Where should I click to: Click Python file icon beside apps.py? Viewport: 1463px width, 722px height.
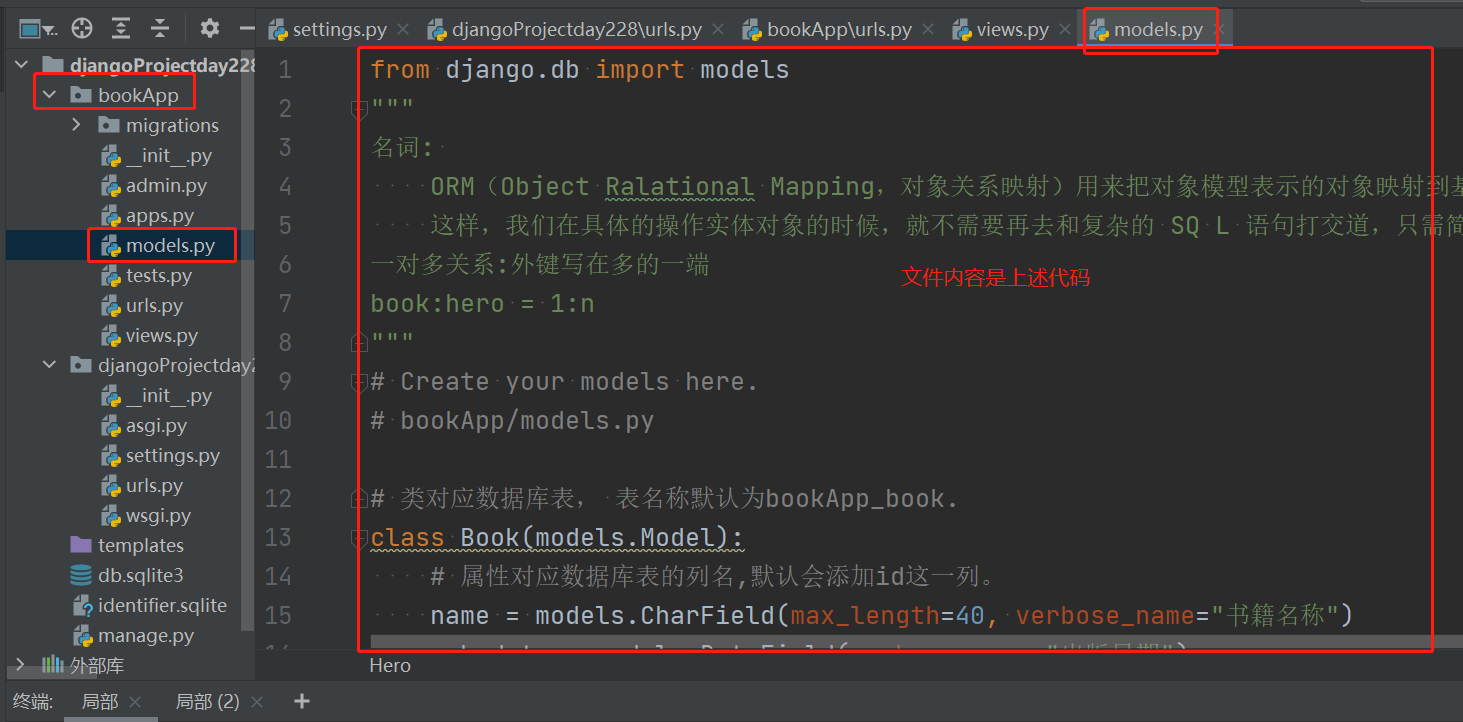click(110, 216)
